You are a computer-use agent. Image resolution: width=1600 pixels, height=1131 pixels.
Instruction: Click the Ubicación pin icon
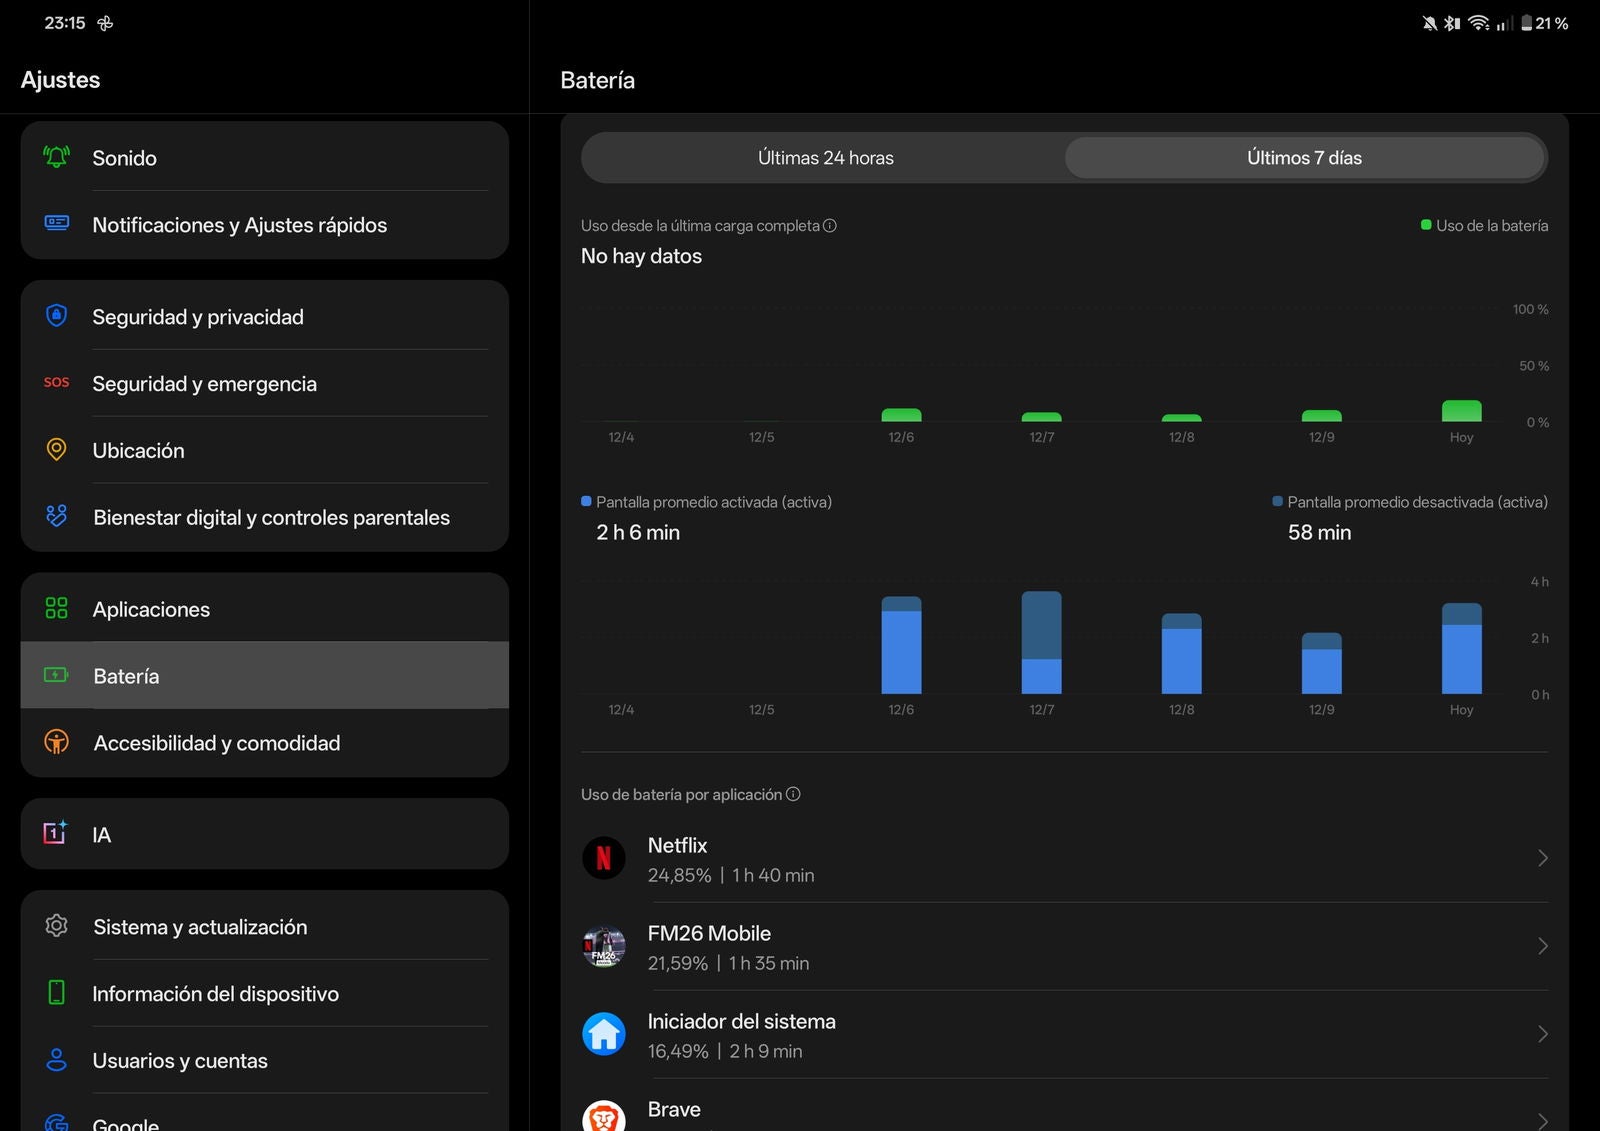[x=57, y=450]
